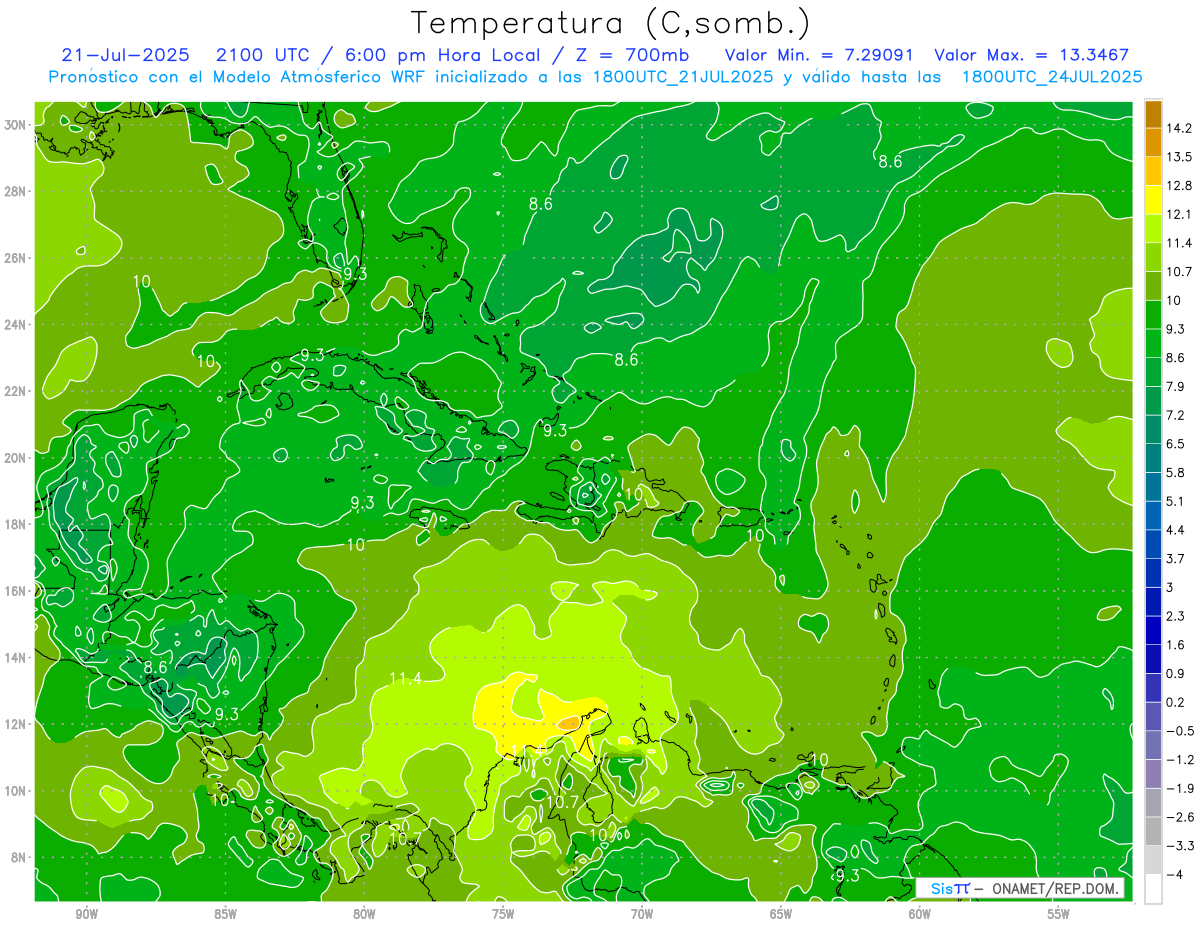Click the '-0.5' label on the color scale

click(x=1180, y=731)
